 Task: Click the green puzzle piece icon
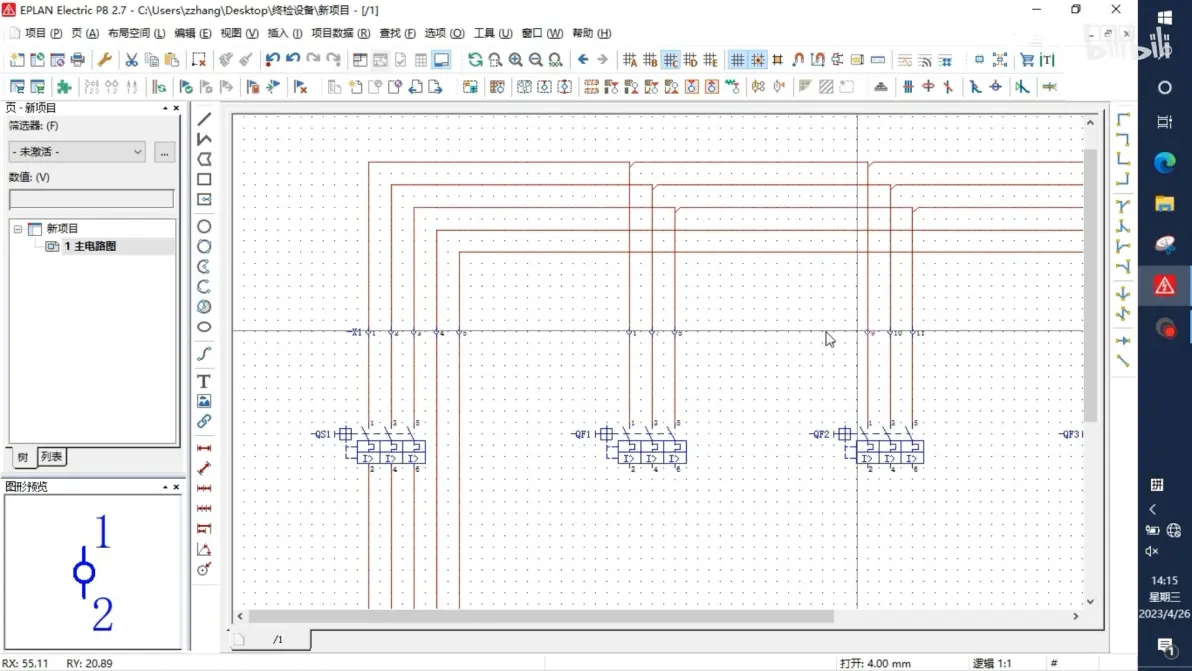[x=64, y=87]
